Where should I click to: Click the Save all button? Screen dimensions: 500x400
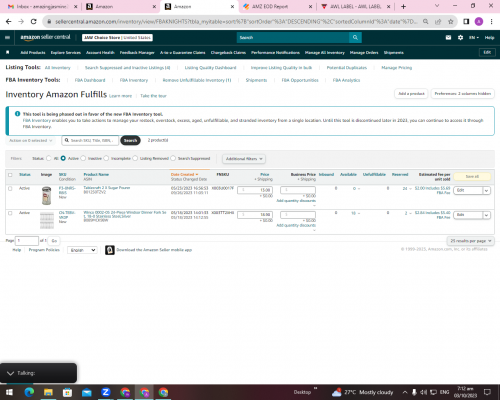click(472, 176)
